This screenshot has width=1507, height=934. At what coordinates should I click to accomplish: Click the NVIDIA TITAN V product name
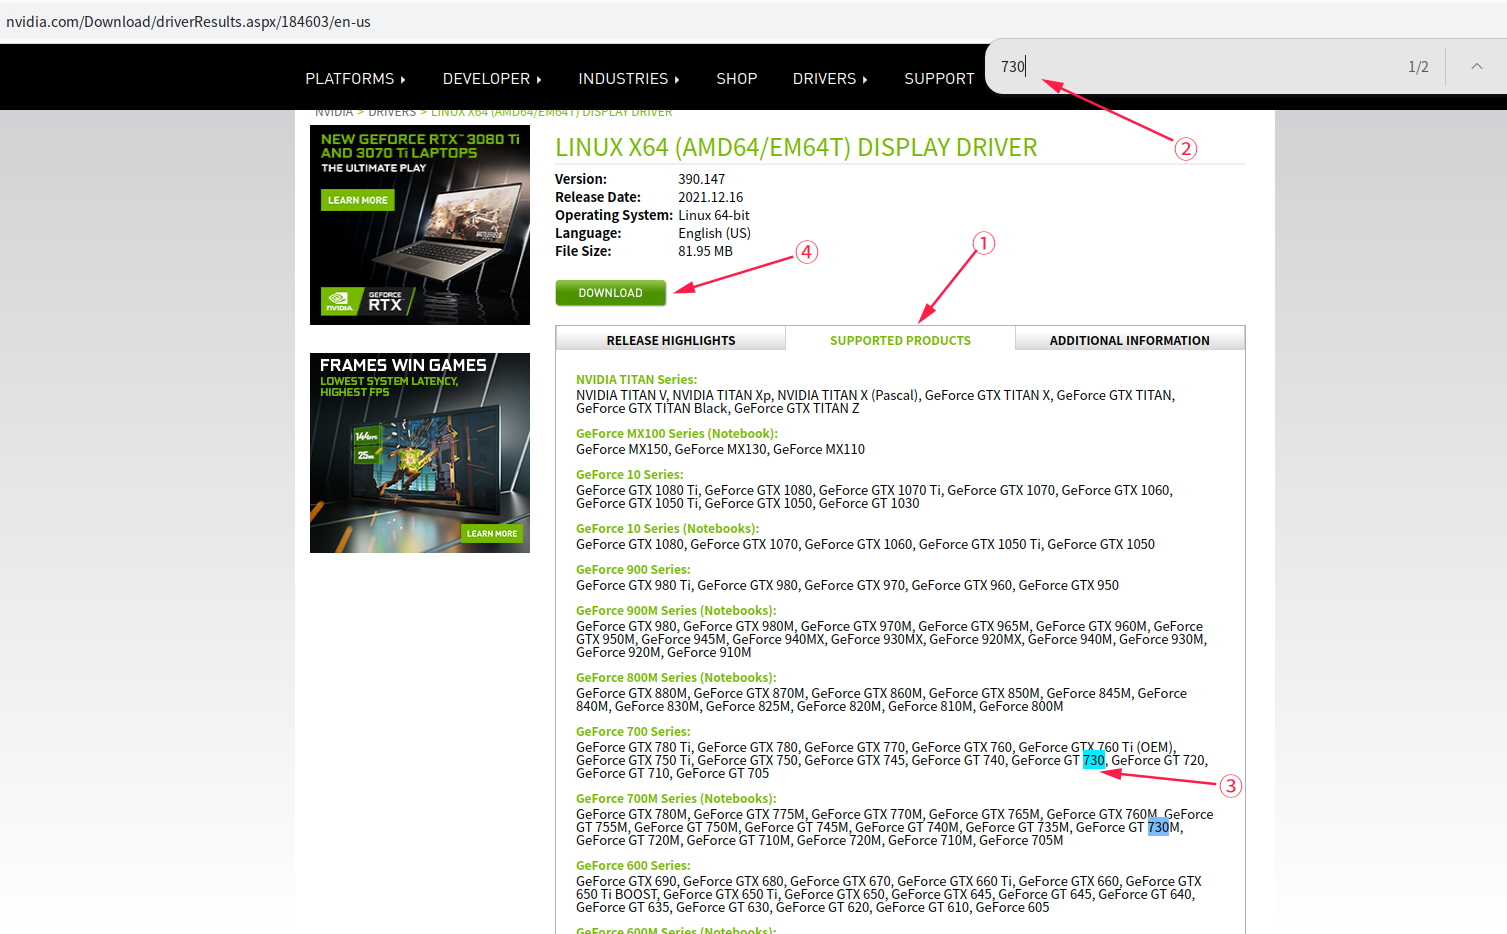pos(621,395)
